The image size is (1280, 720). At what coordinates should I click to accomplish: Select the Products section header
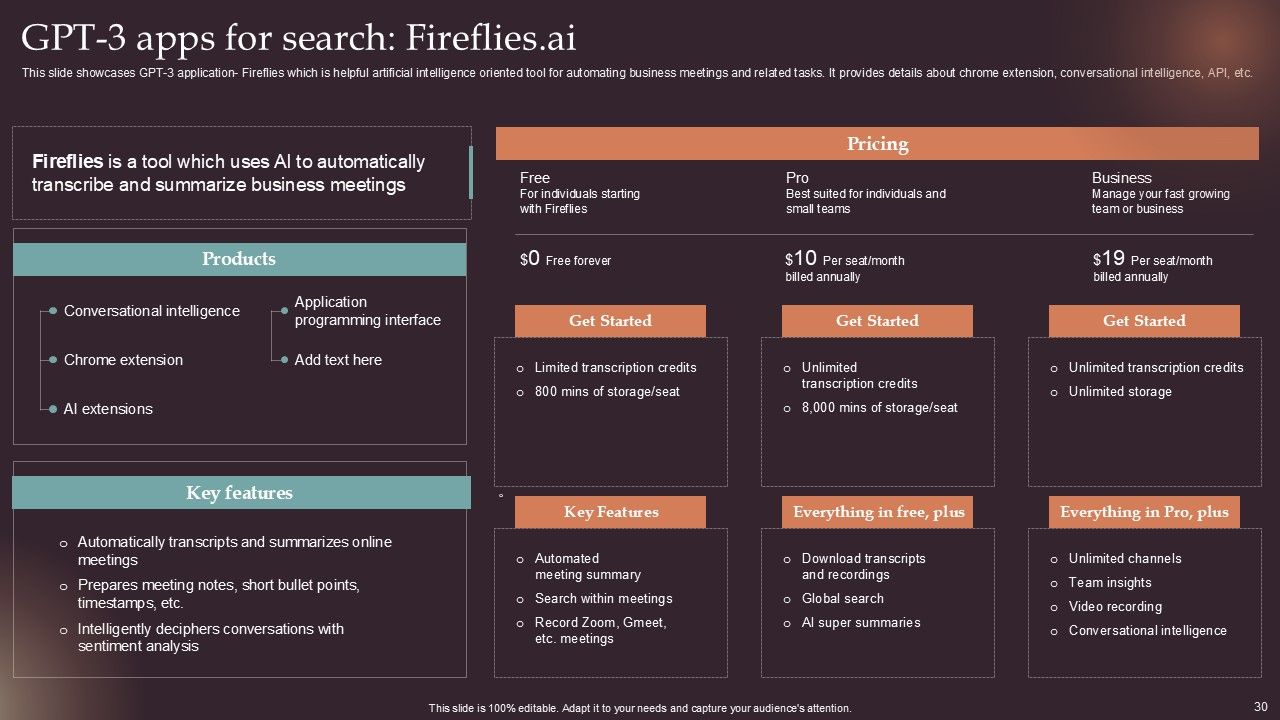(x=239, y=259)
